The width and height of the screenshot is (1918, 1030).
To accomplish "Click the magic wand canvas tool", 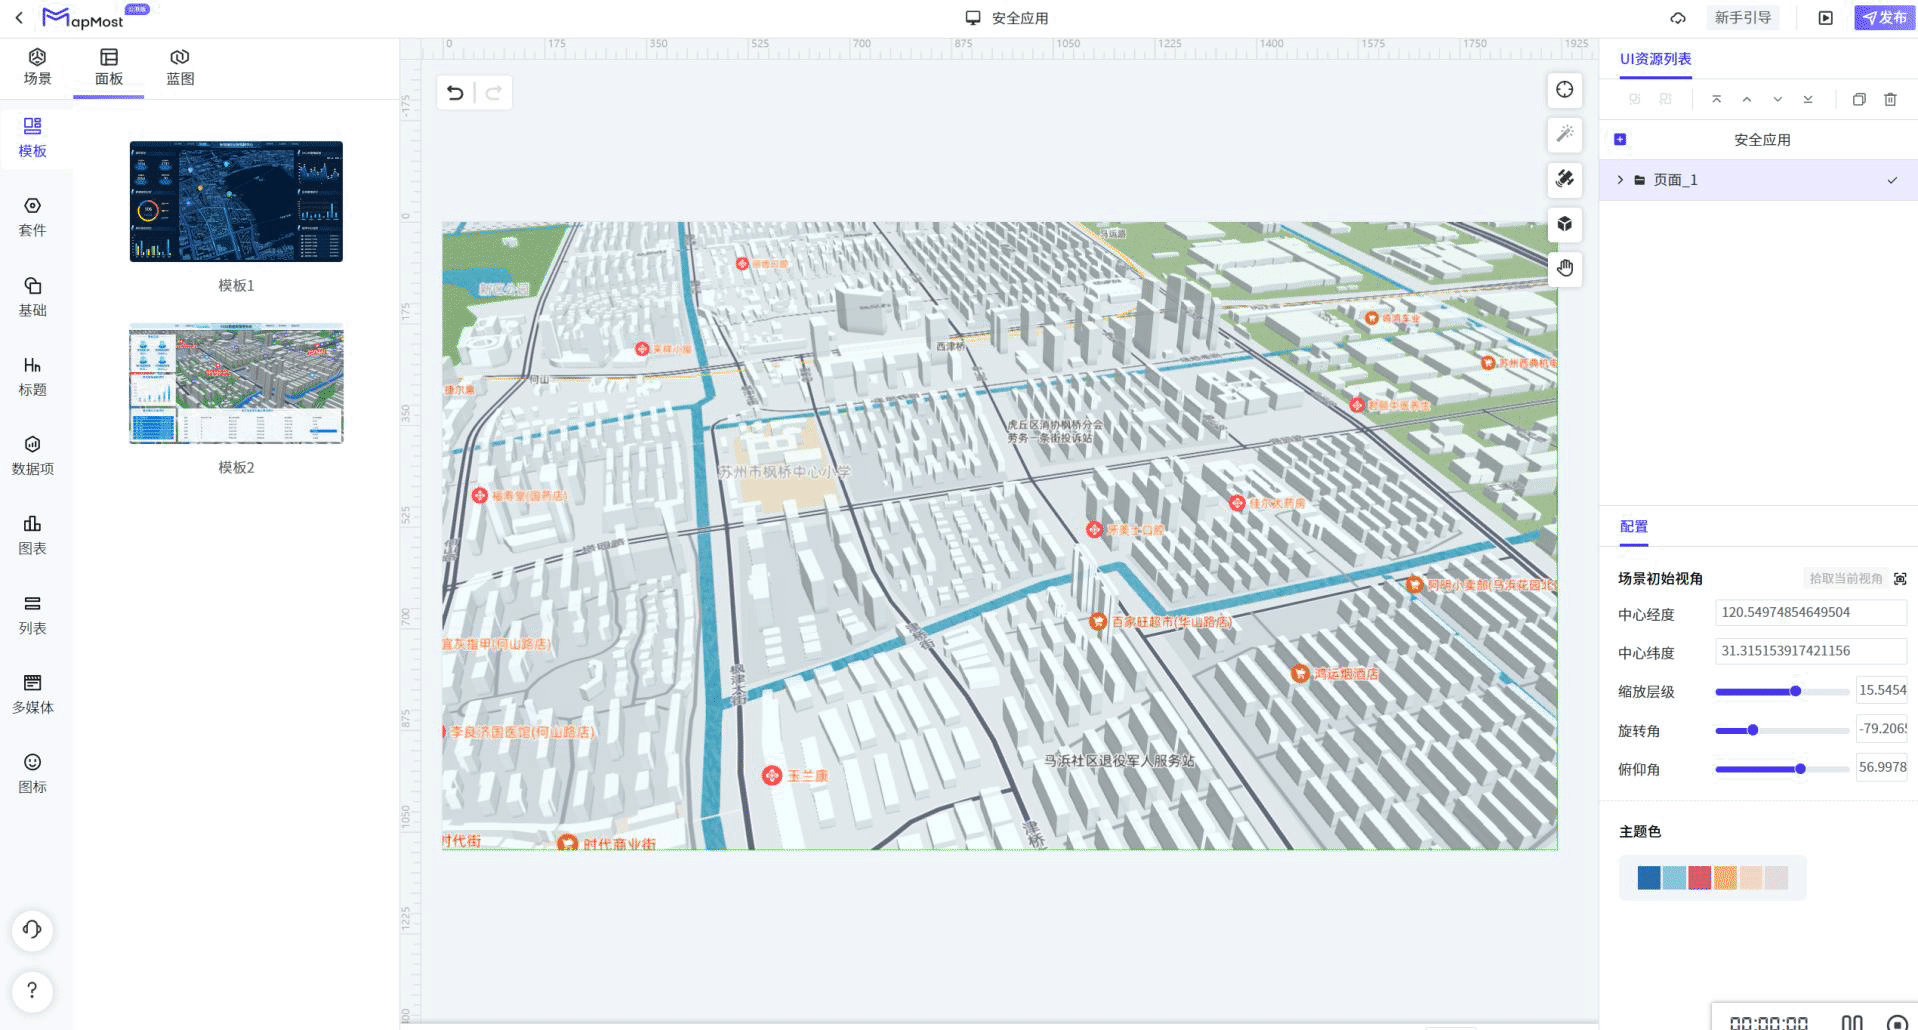I will [x=1565, y=134].
